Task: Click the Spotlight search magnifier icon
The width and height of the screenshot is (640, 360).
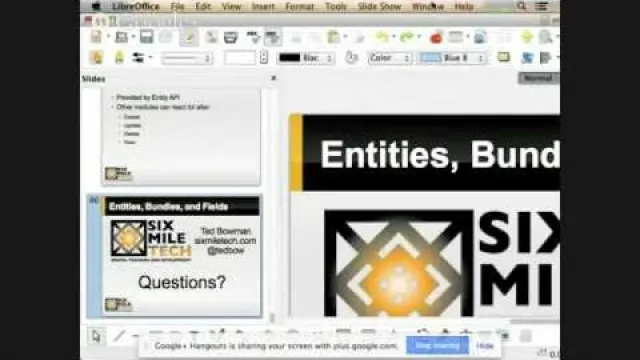Action: coord(521,6)
